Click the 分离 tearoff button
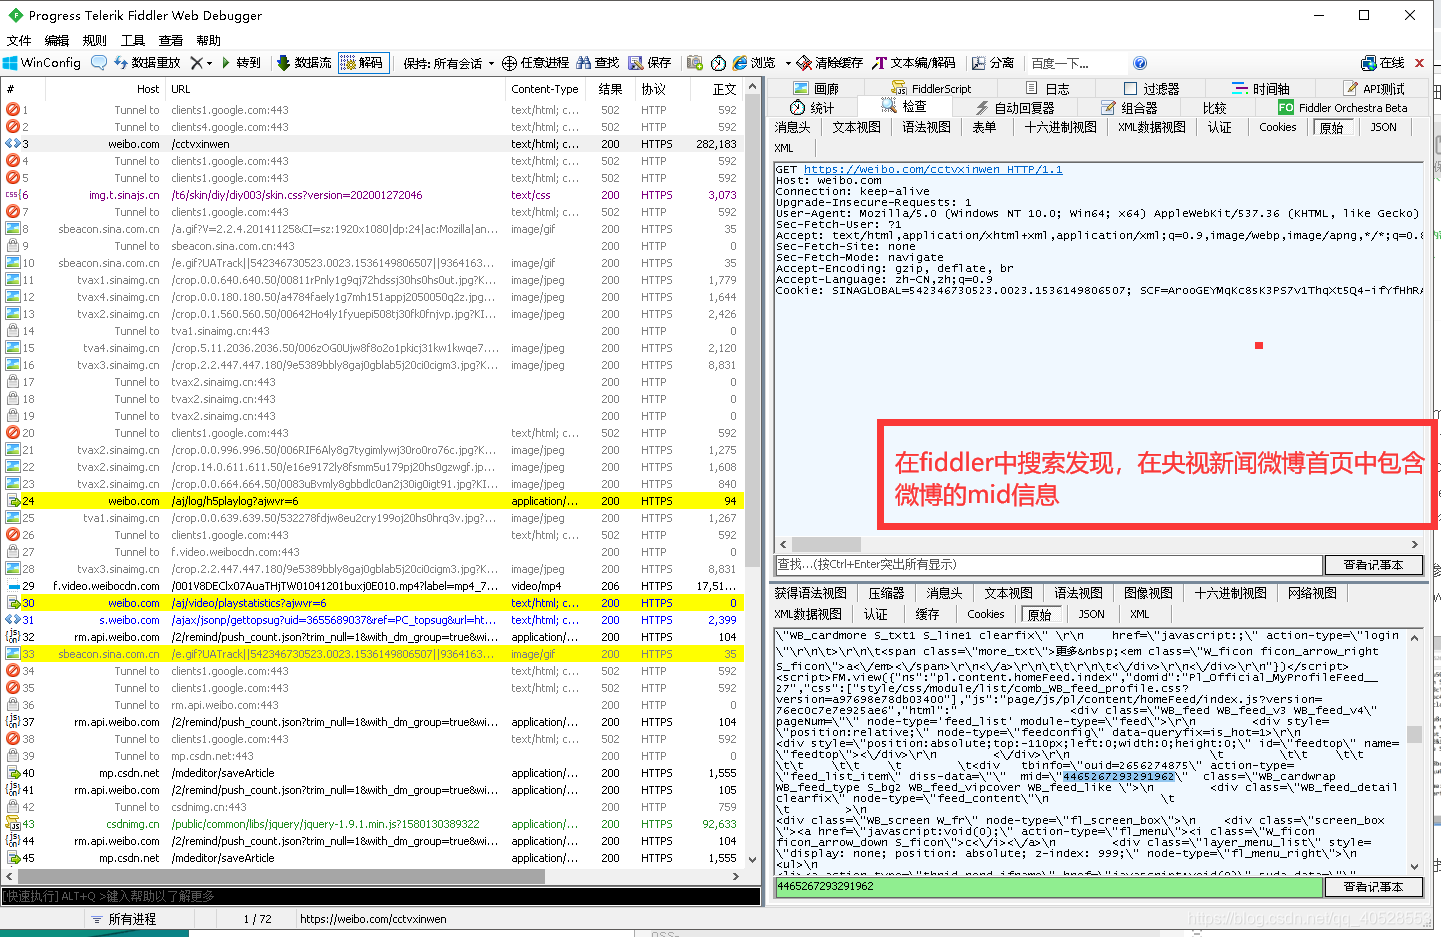This screenshot has width=1441, height=937. click(x=993, y=62)
